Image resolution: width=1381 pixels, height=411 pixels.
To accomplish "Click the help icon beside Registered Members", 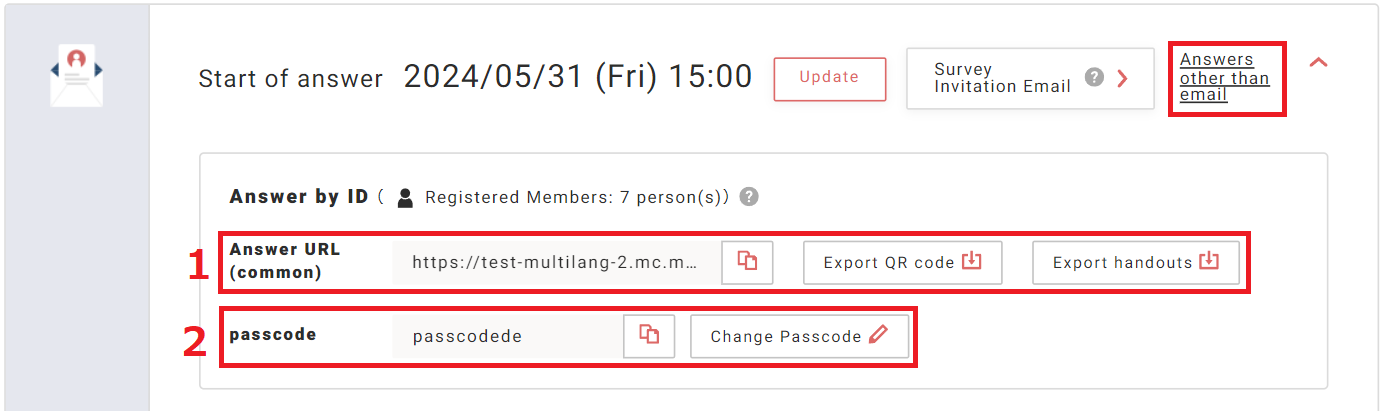I will click(749, 197).
